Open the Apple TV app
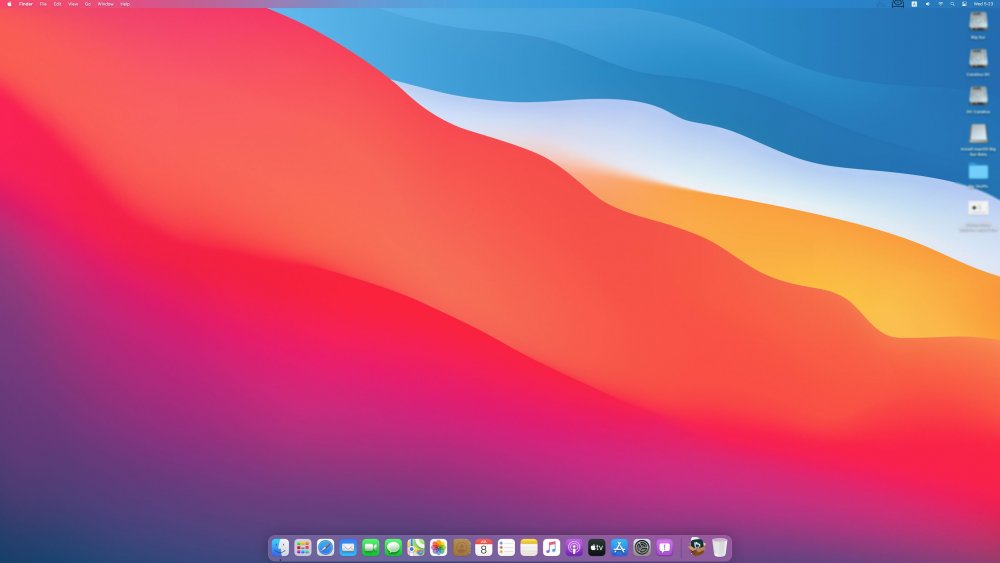The width and height of the screenshot is (1000, 563). (x=597, y=547)
